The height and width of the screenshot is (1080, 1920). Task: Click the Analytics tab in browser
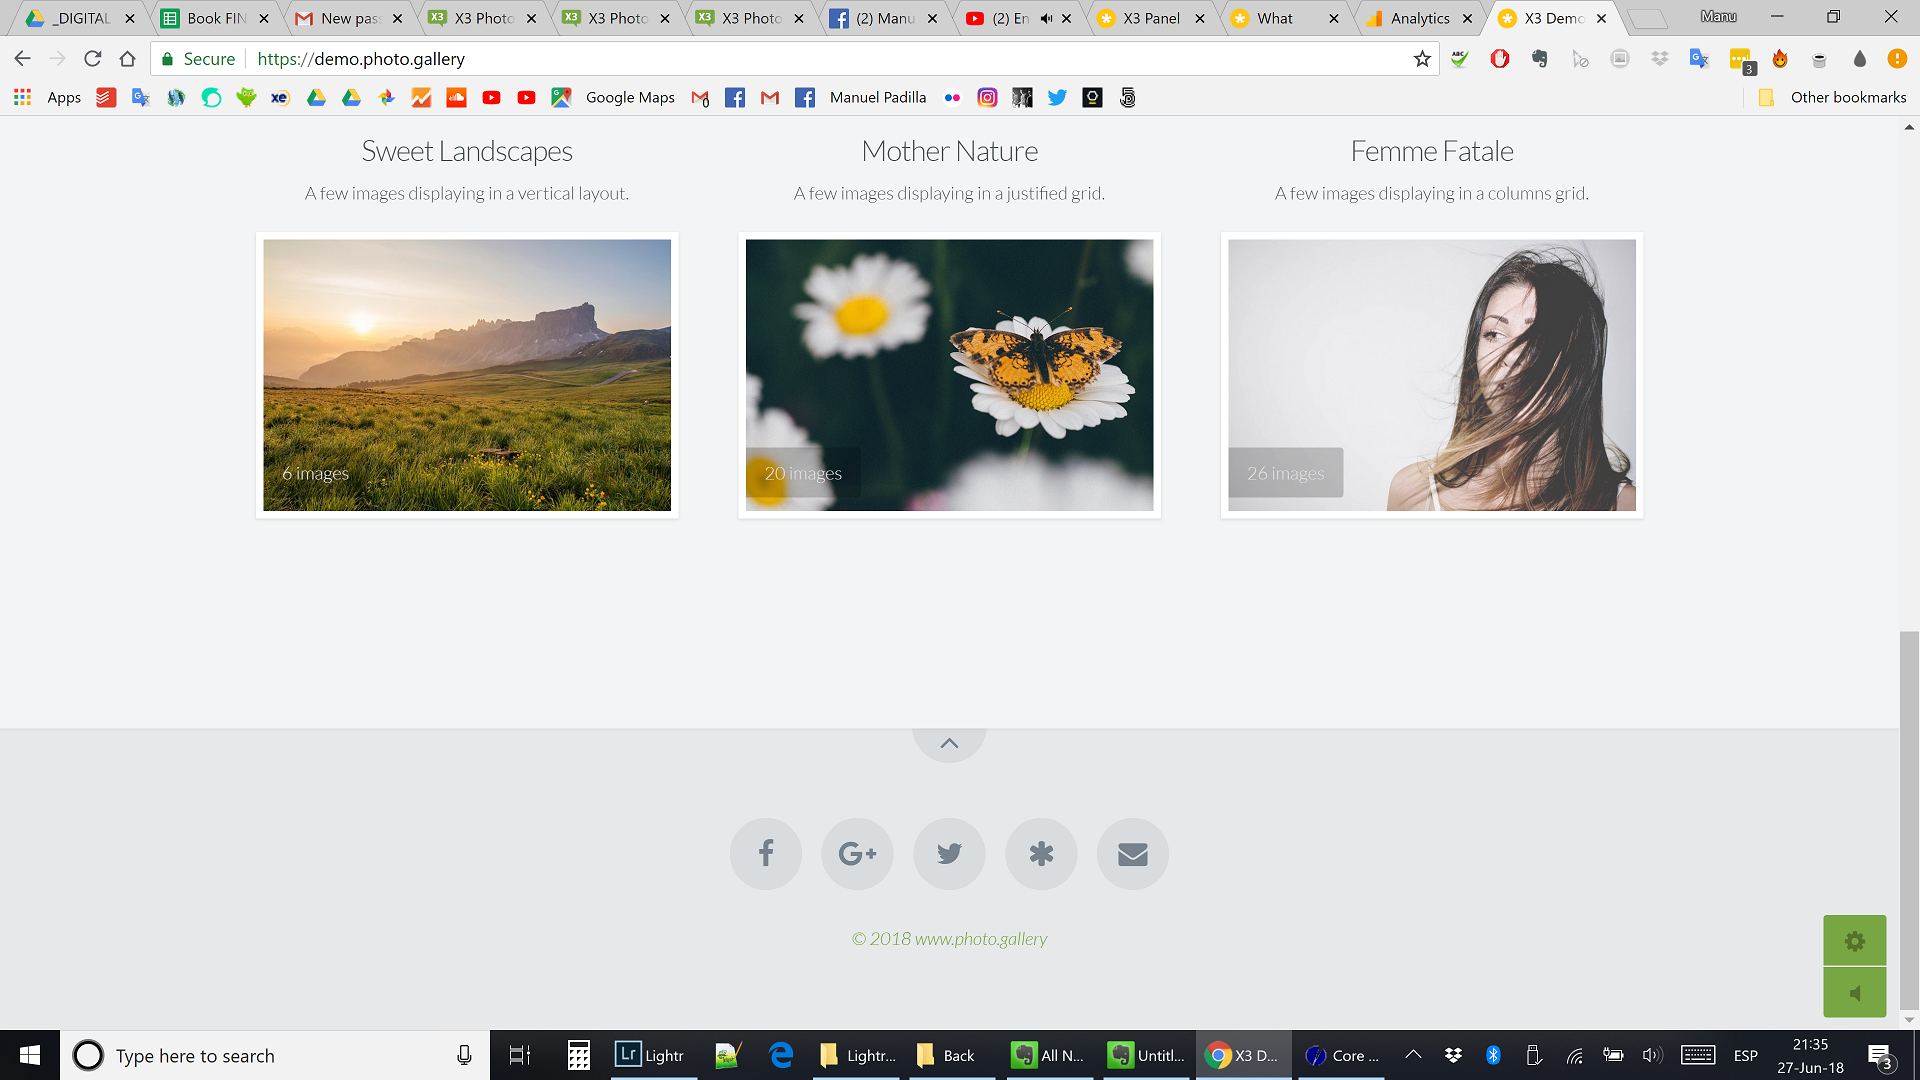click(1416, 17)
